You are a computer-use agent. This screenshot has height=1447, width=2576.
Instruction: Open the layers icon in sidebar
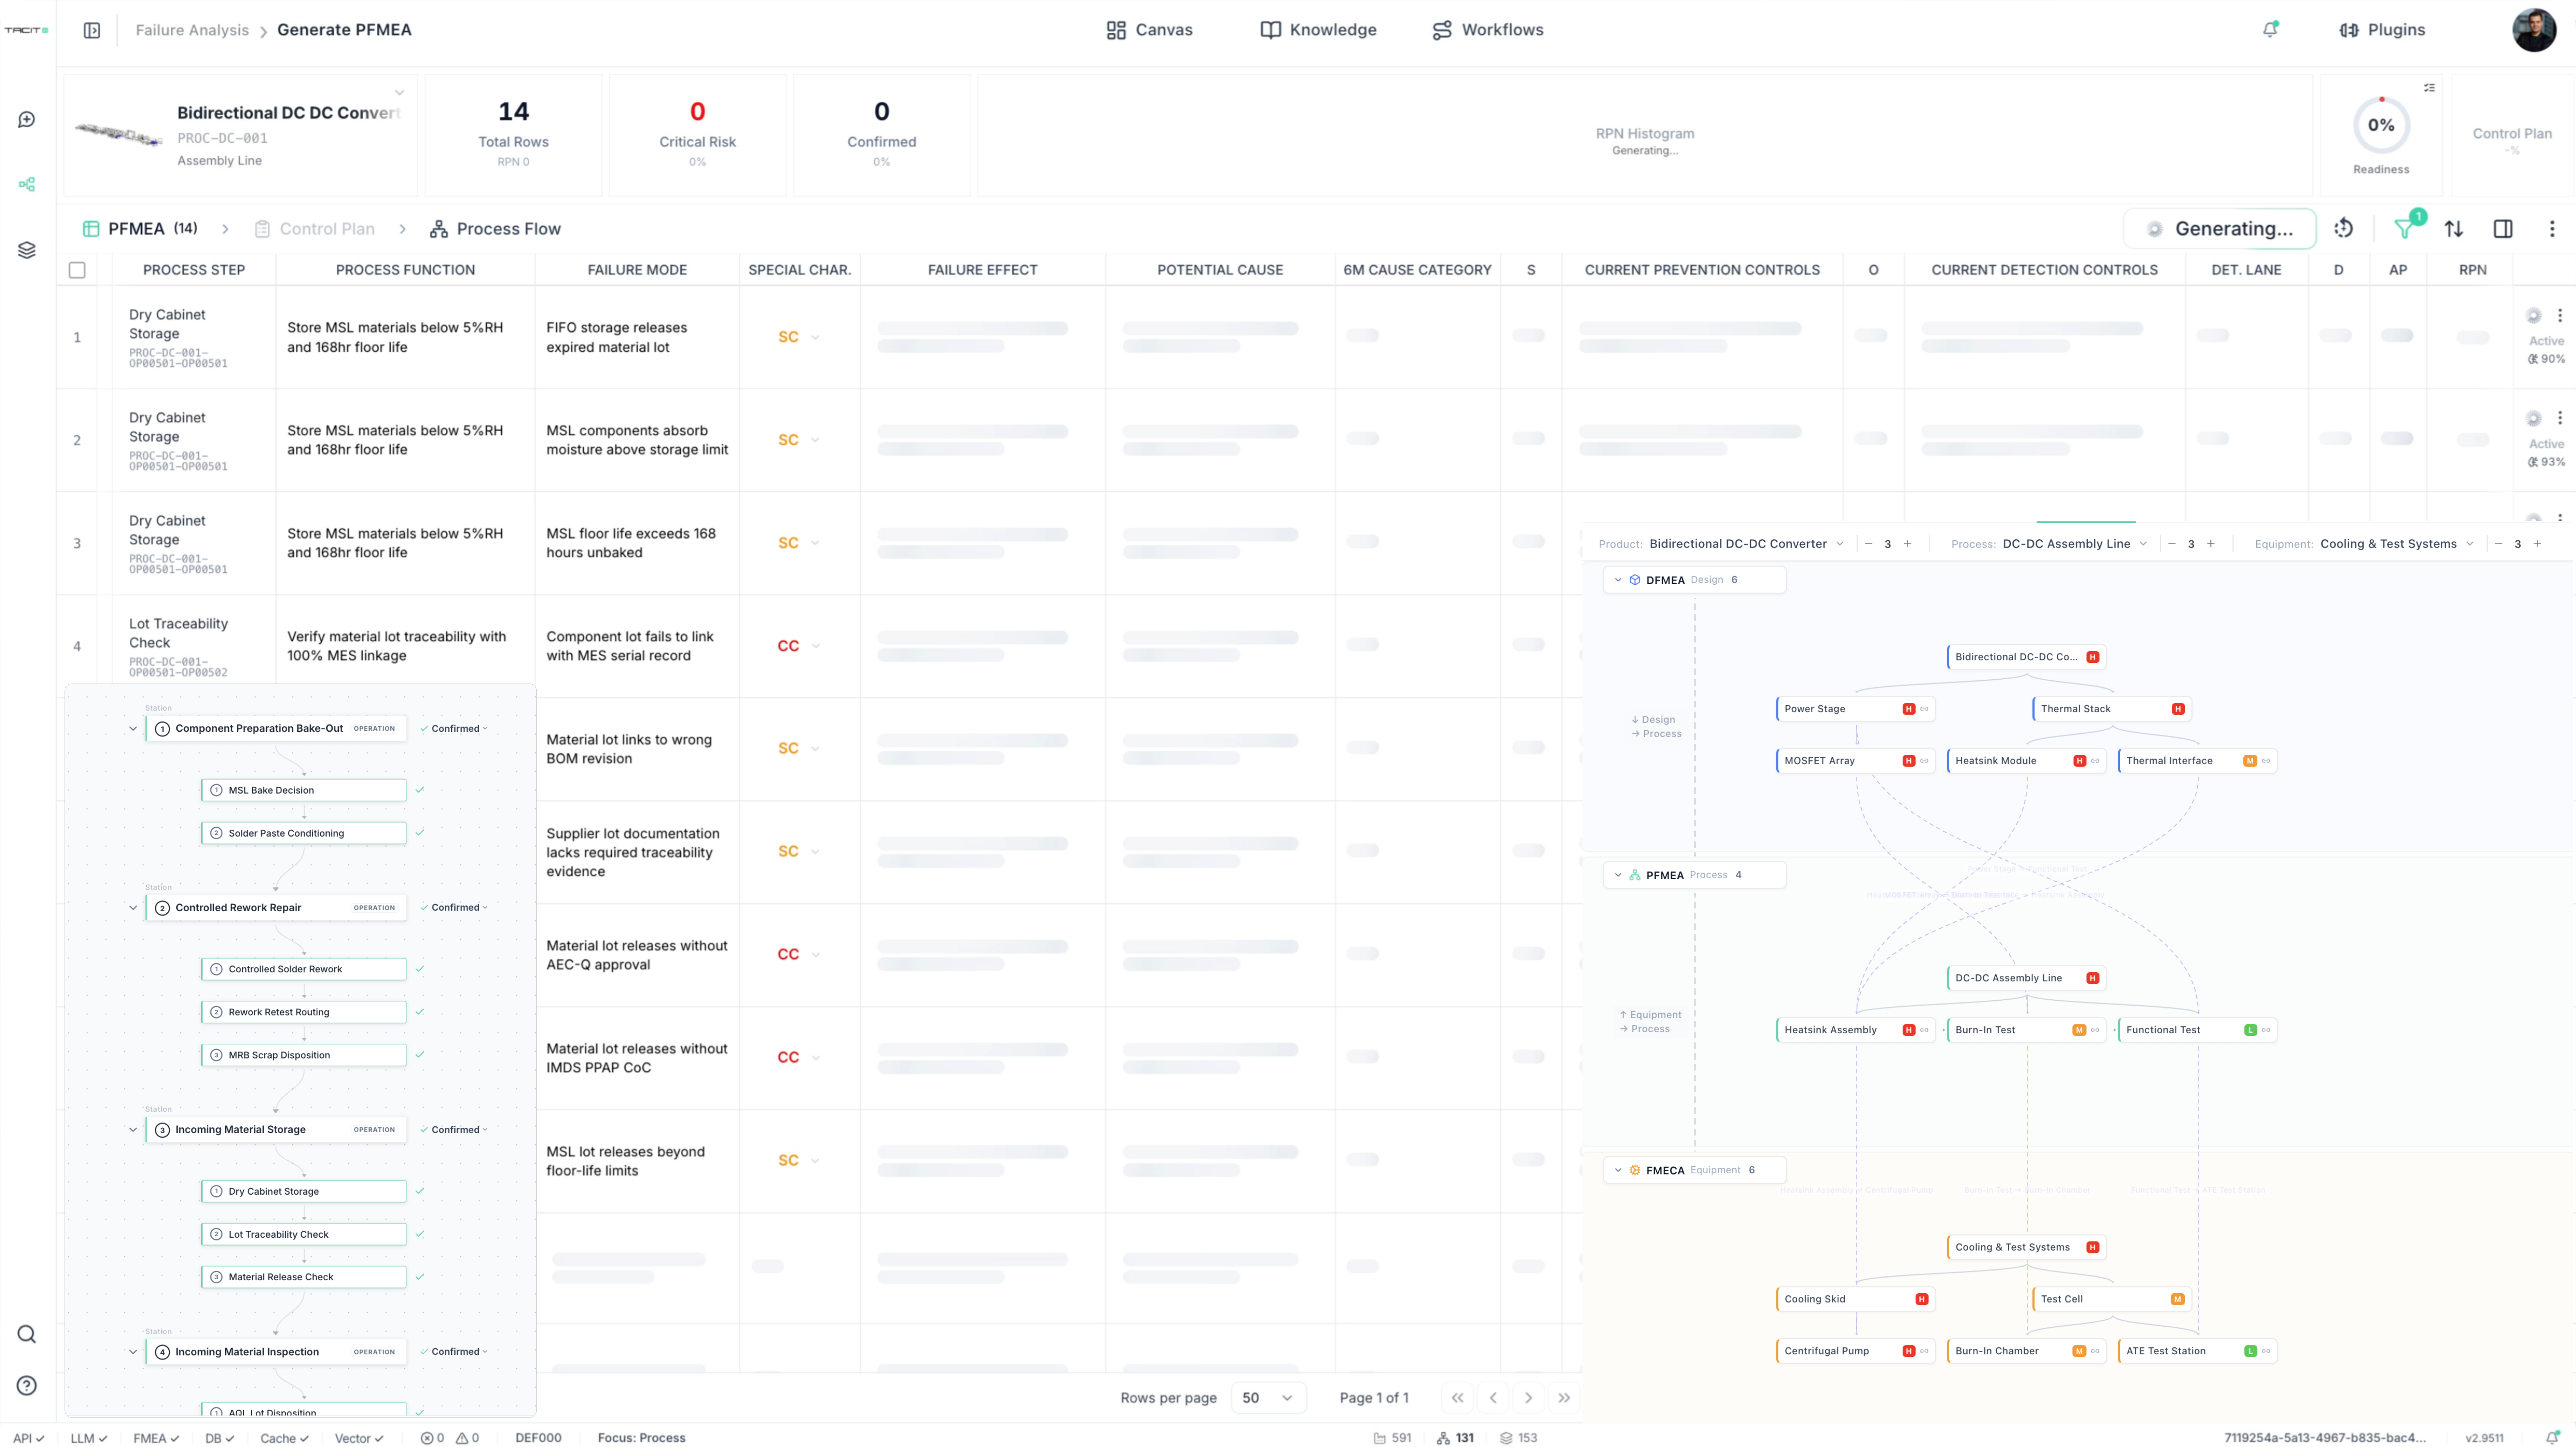coord(27,250)
